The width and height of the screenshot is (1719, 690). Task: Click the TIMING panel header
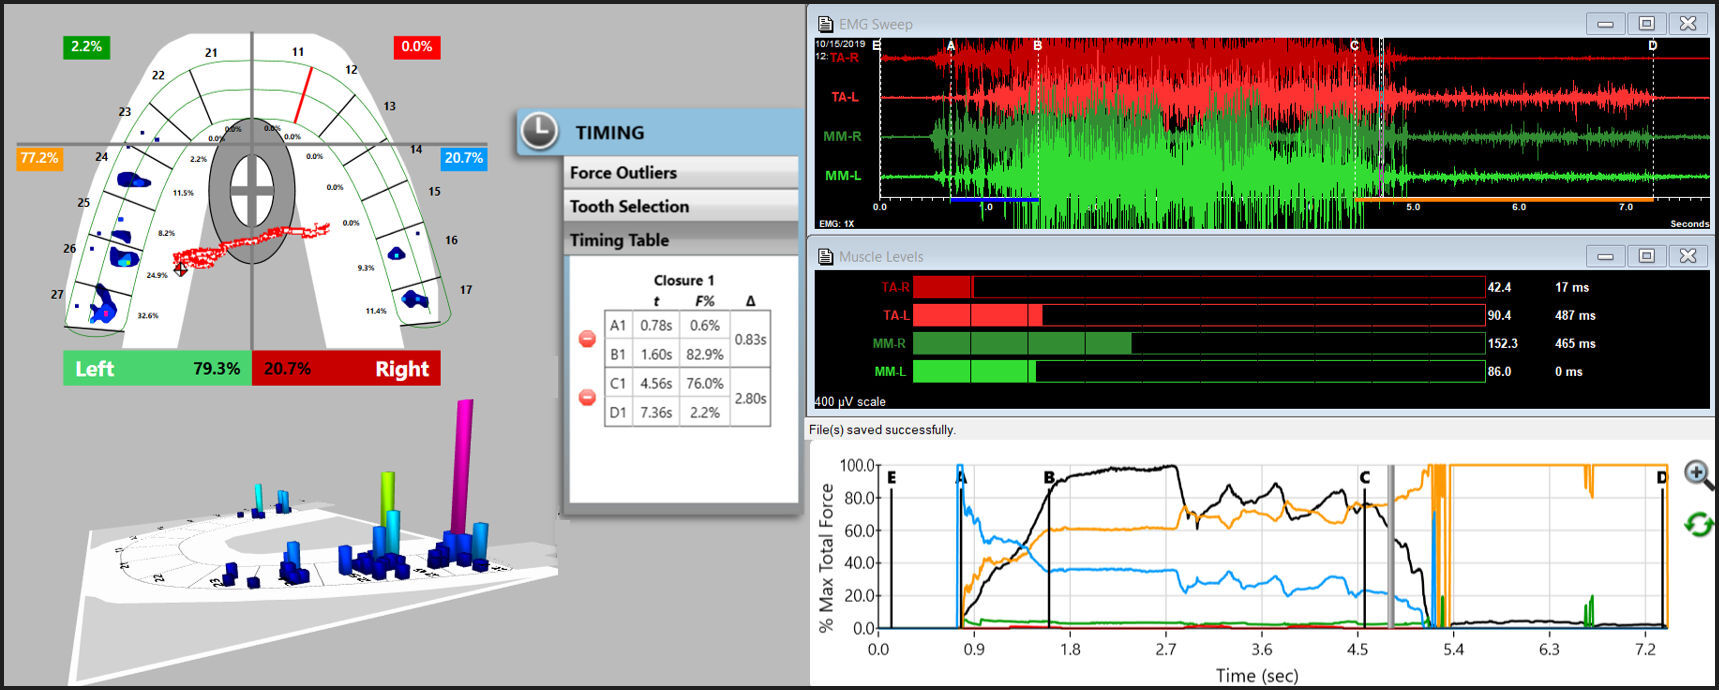(660, 132)
